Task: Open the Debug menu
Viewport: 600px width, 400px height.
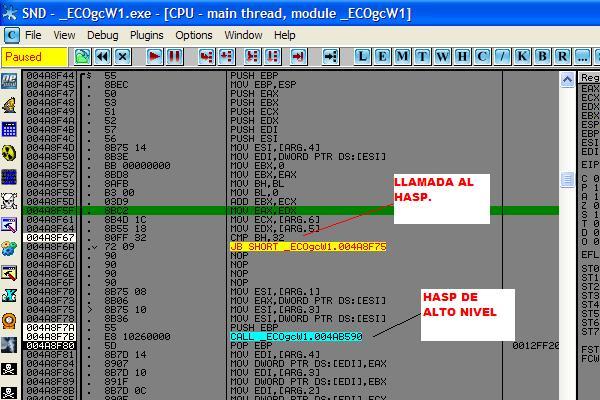Action: click(103, 35)
